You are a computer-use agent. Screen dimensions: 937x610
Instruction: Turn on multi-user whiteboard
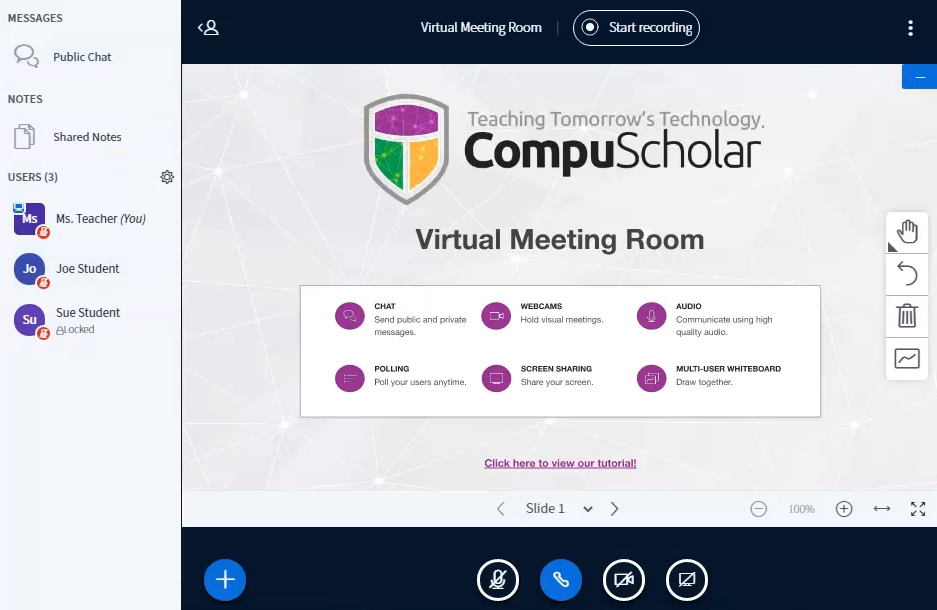click(907, 358)
